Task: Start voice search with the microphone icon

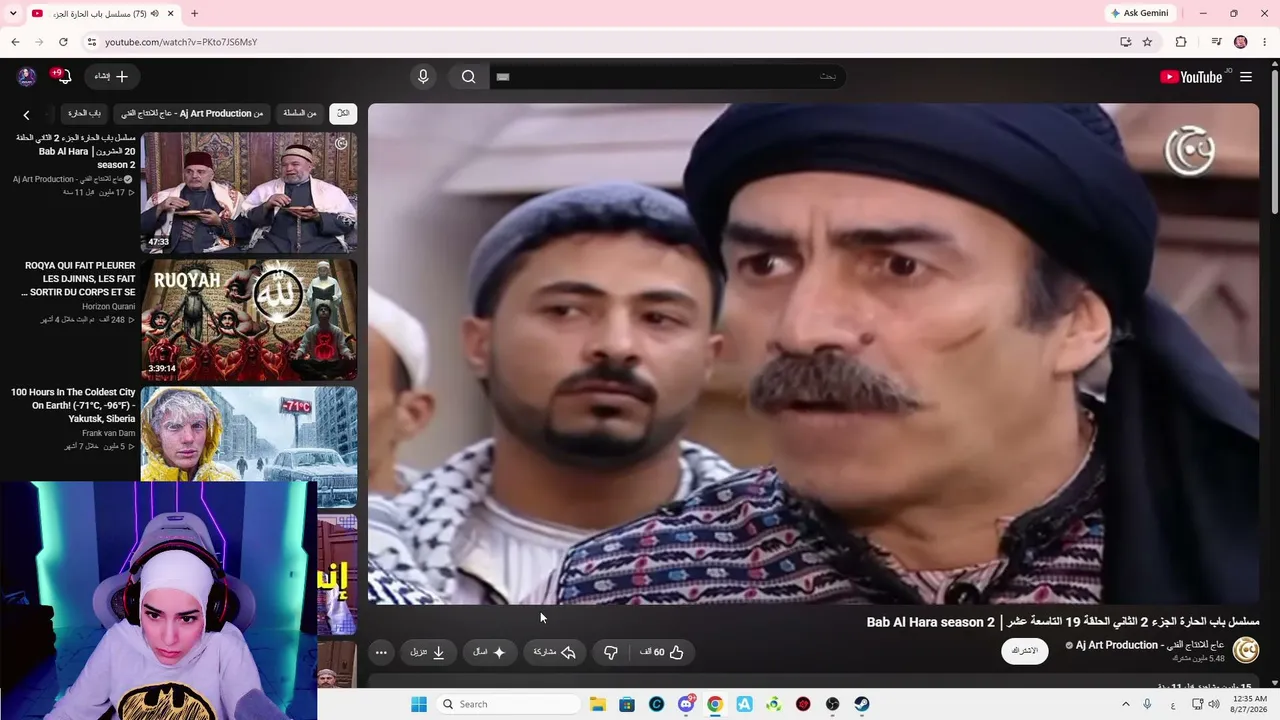Action: click(x=423, y=77)
